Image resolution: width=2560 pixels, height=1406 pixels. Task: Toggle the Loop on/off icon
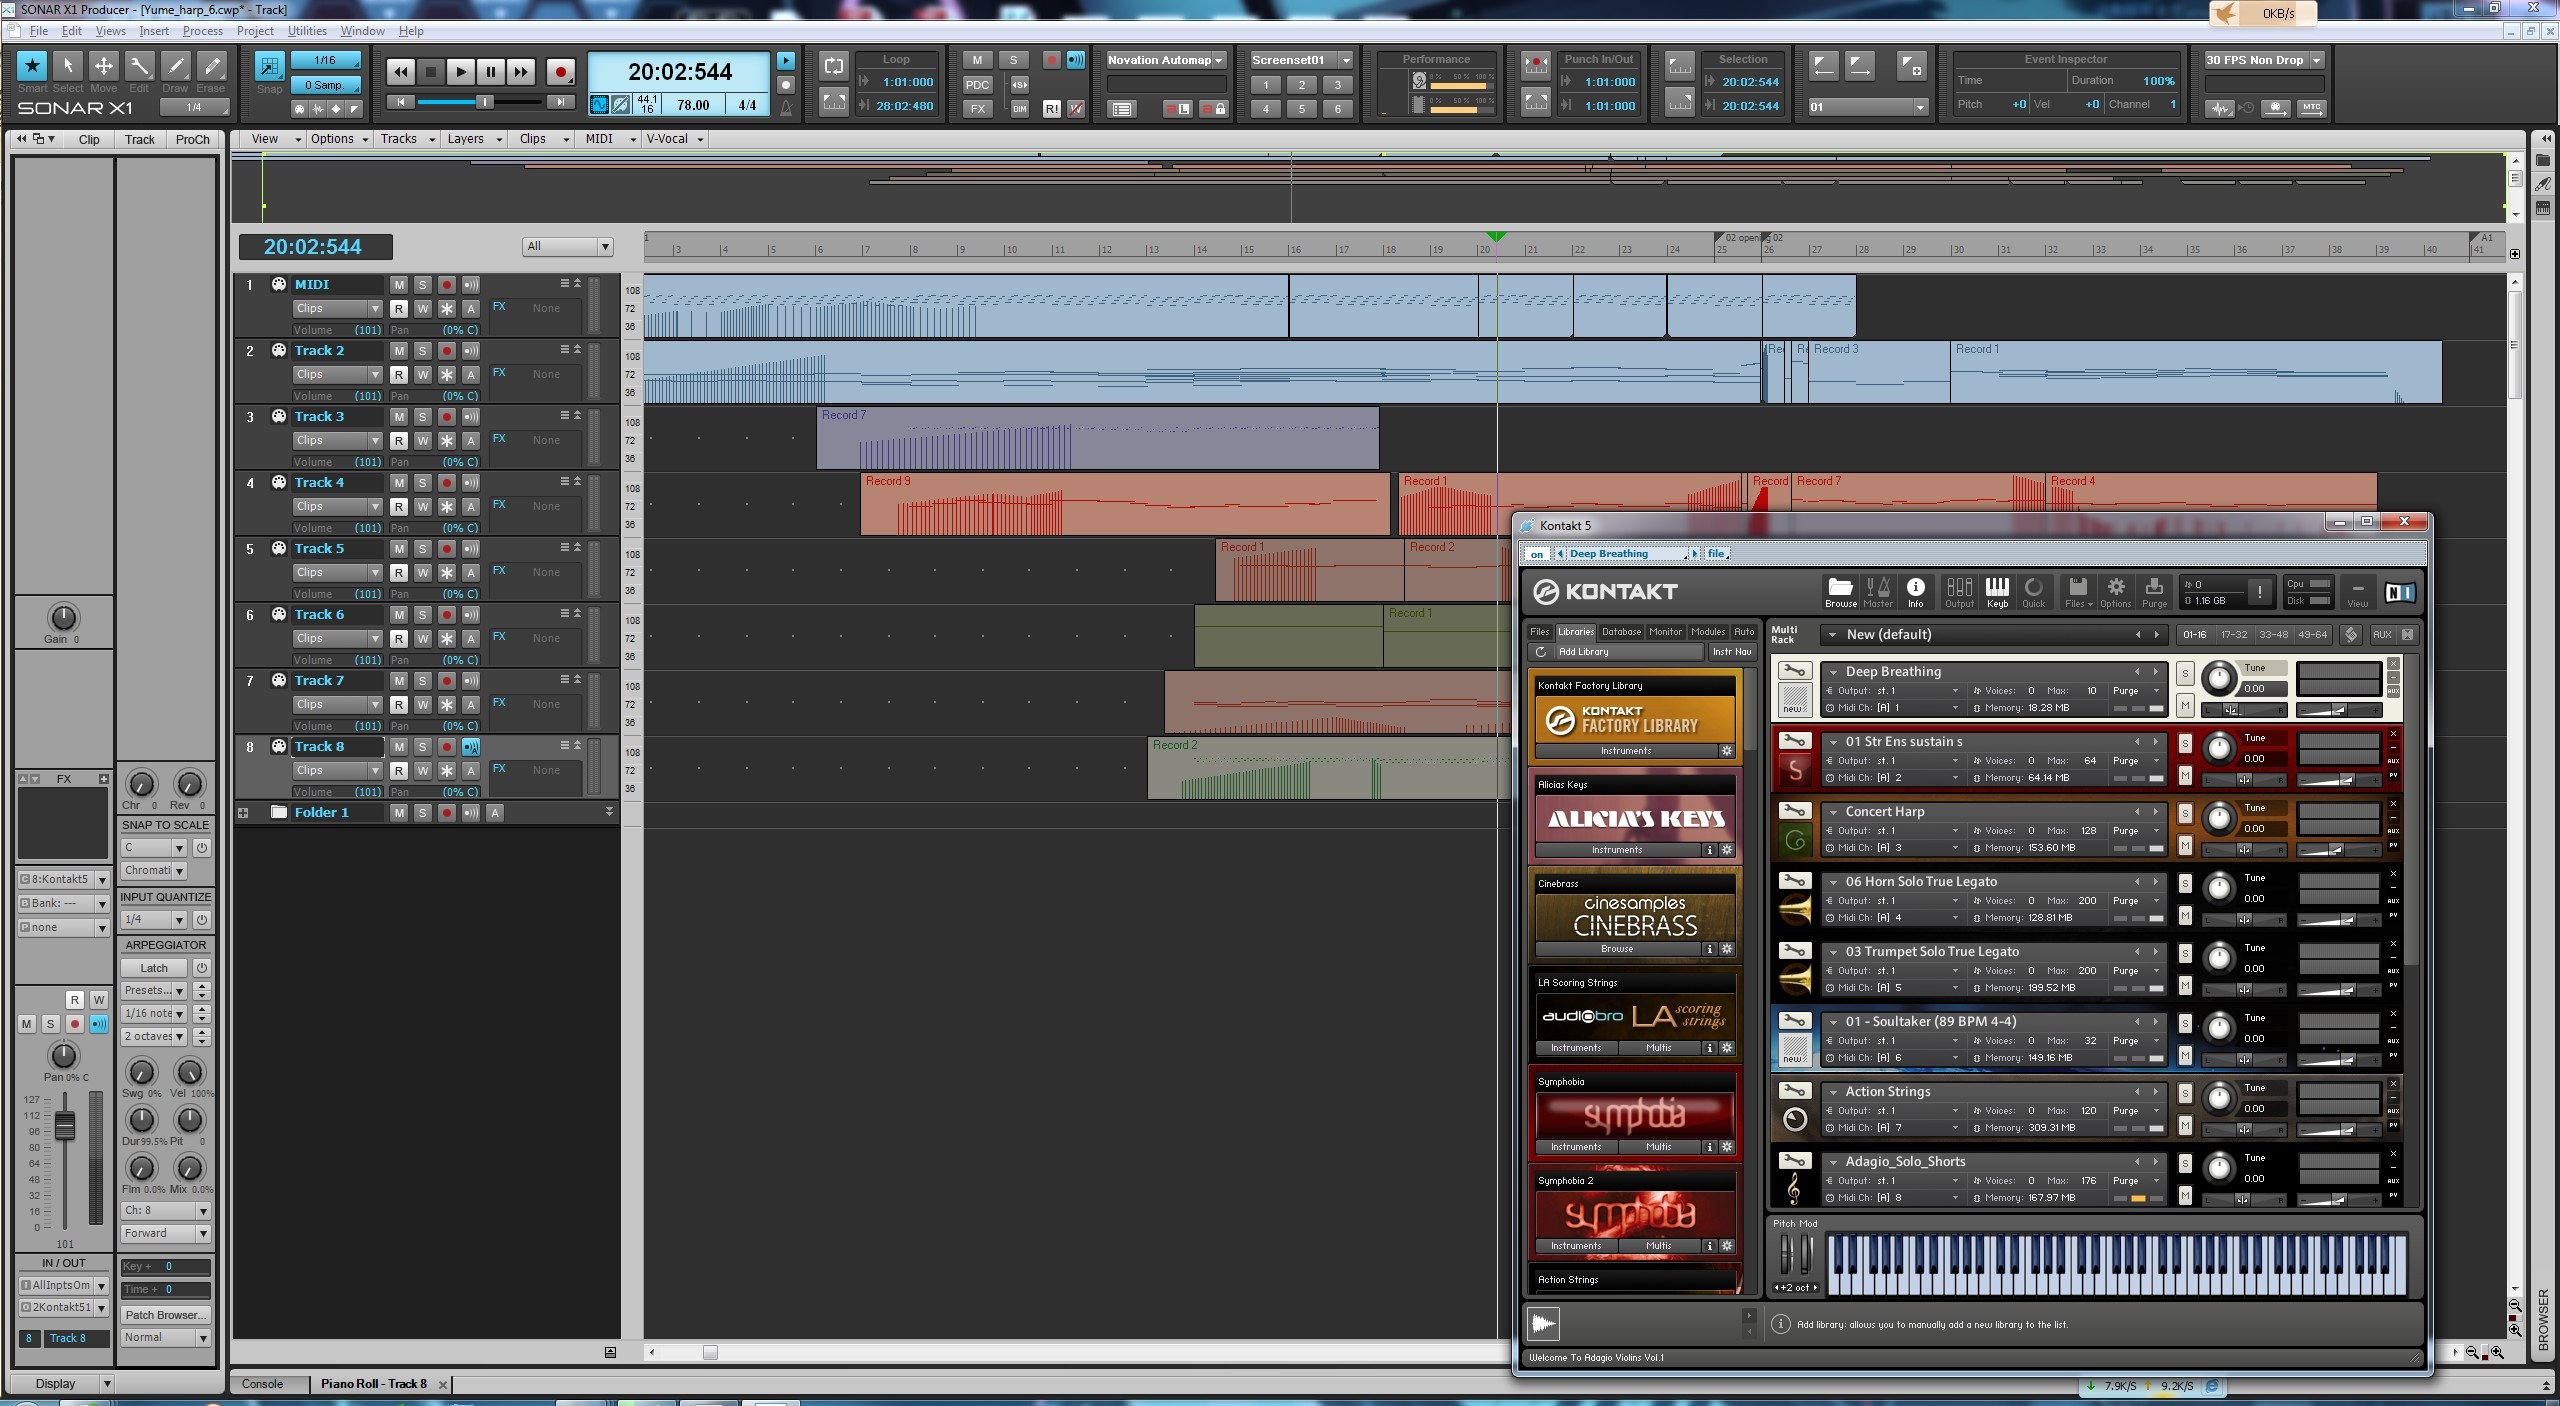click(834, 67)
